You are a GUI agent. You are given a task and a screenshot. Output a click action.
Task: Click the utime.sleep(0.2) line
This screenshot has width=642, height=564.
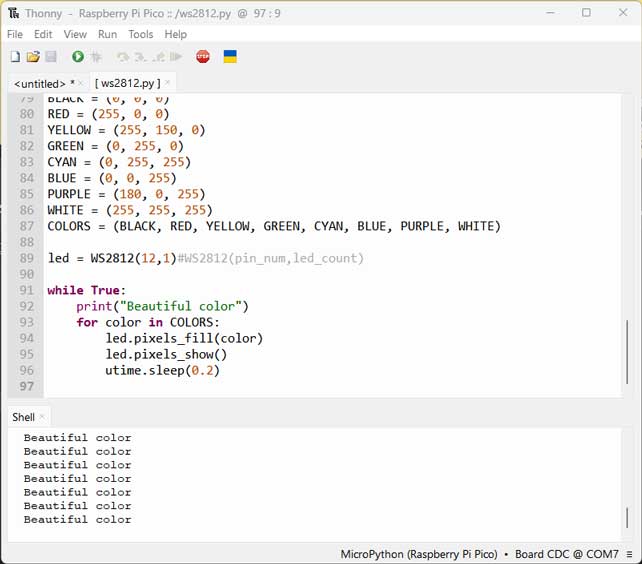(162, 370)
